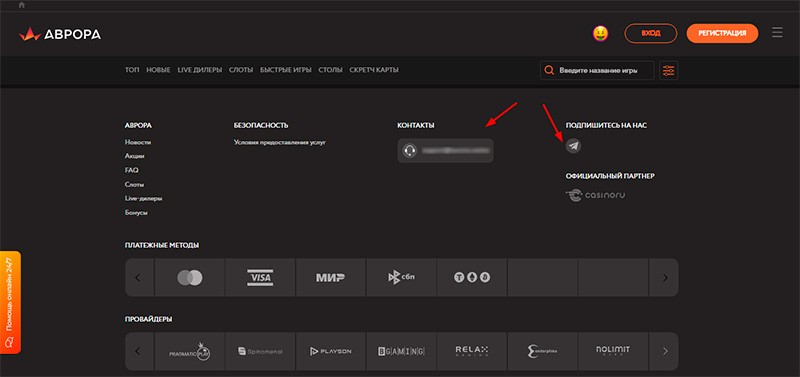Switch to the НОВЫЕ category
Viewport: 800px width, 377px height.
158,70
